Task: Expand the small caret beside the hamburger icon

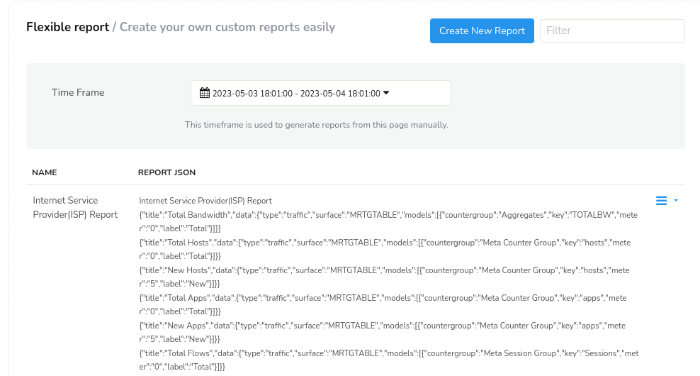Action: tap(676, 201)
